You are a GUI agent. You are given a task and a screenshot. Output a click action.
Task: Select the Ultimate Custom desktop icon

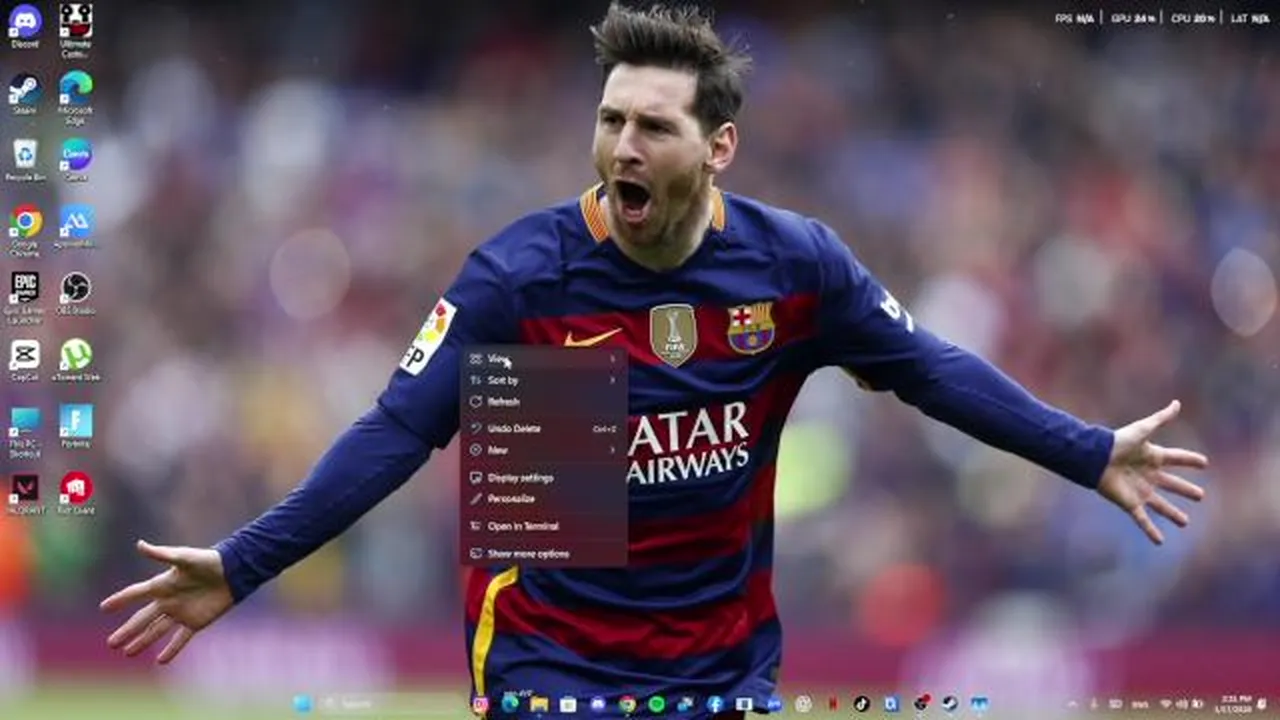pos(75,28)
